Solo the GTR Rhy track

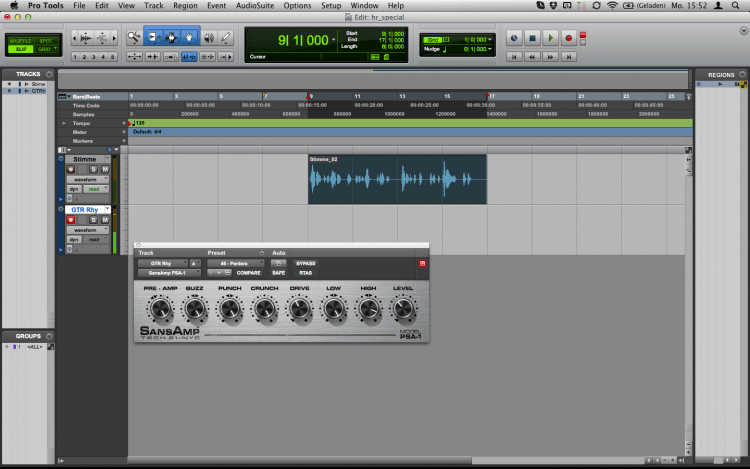(93, 220)
